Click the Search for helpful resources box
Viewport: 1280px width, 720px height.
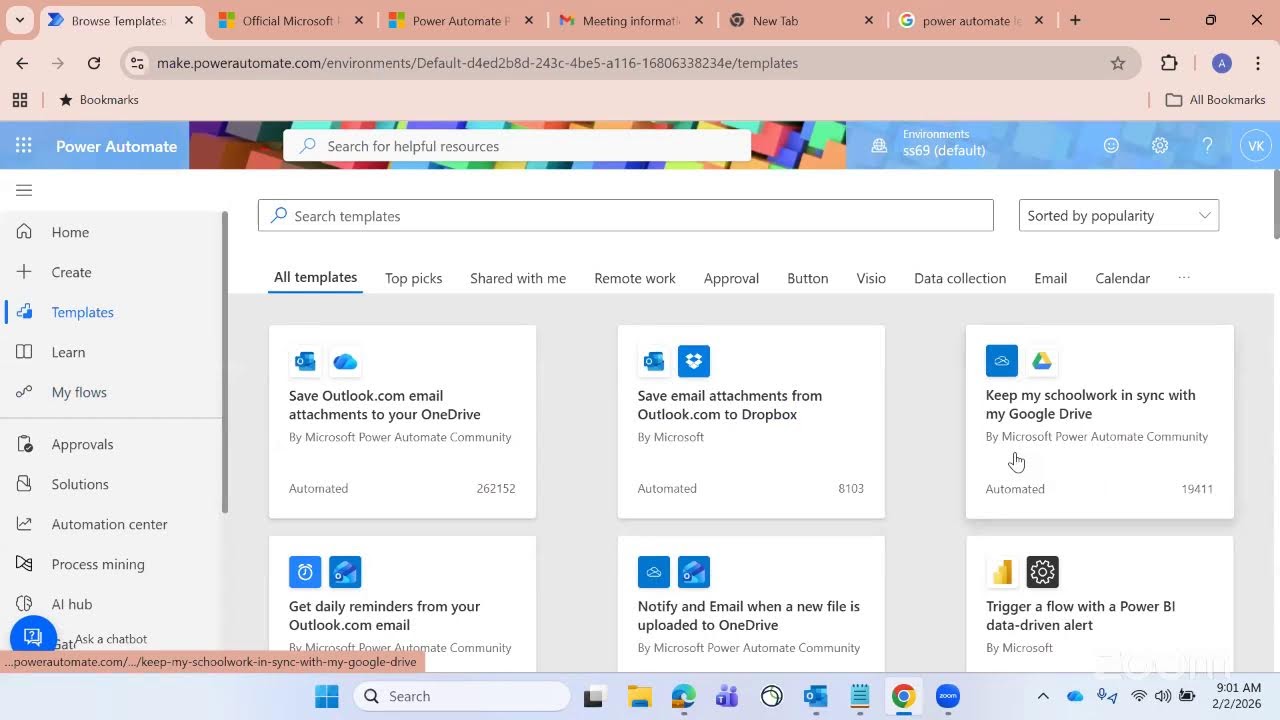click(517, 146)
